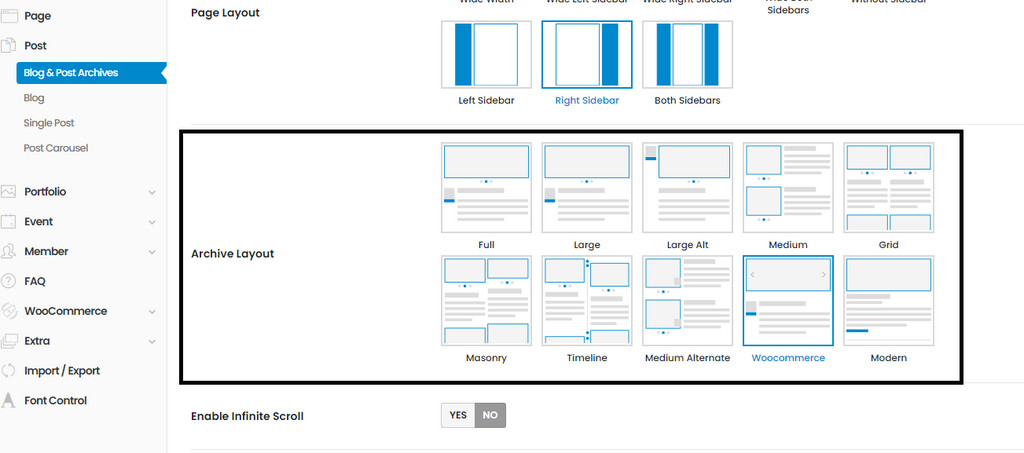Open the Extra settings label
Viewport: 1024px width, 453px height.
coord(37,341)
